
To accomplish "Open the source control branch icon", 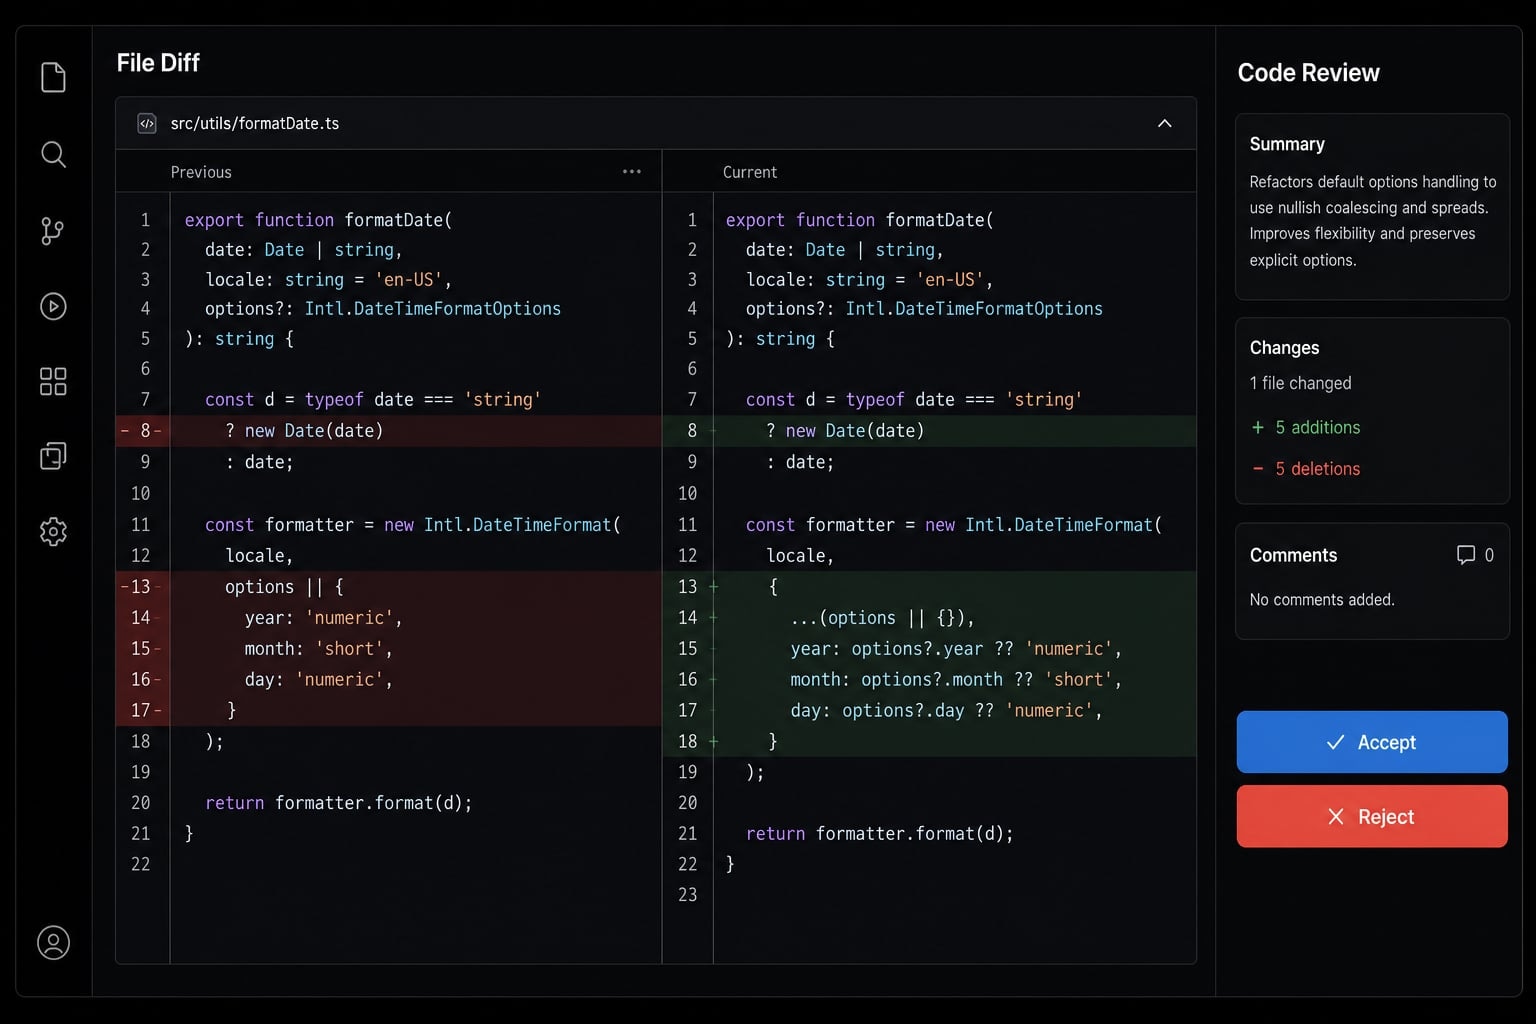I will (53, 231).
